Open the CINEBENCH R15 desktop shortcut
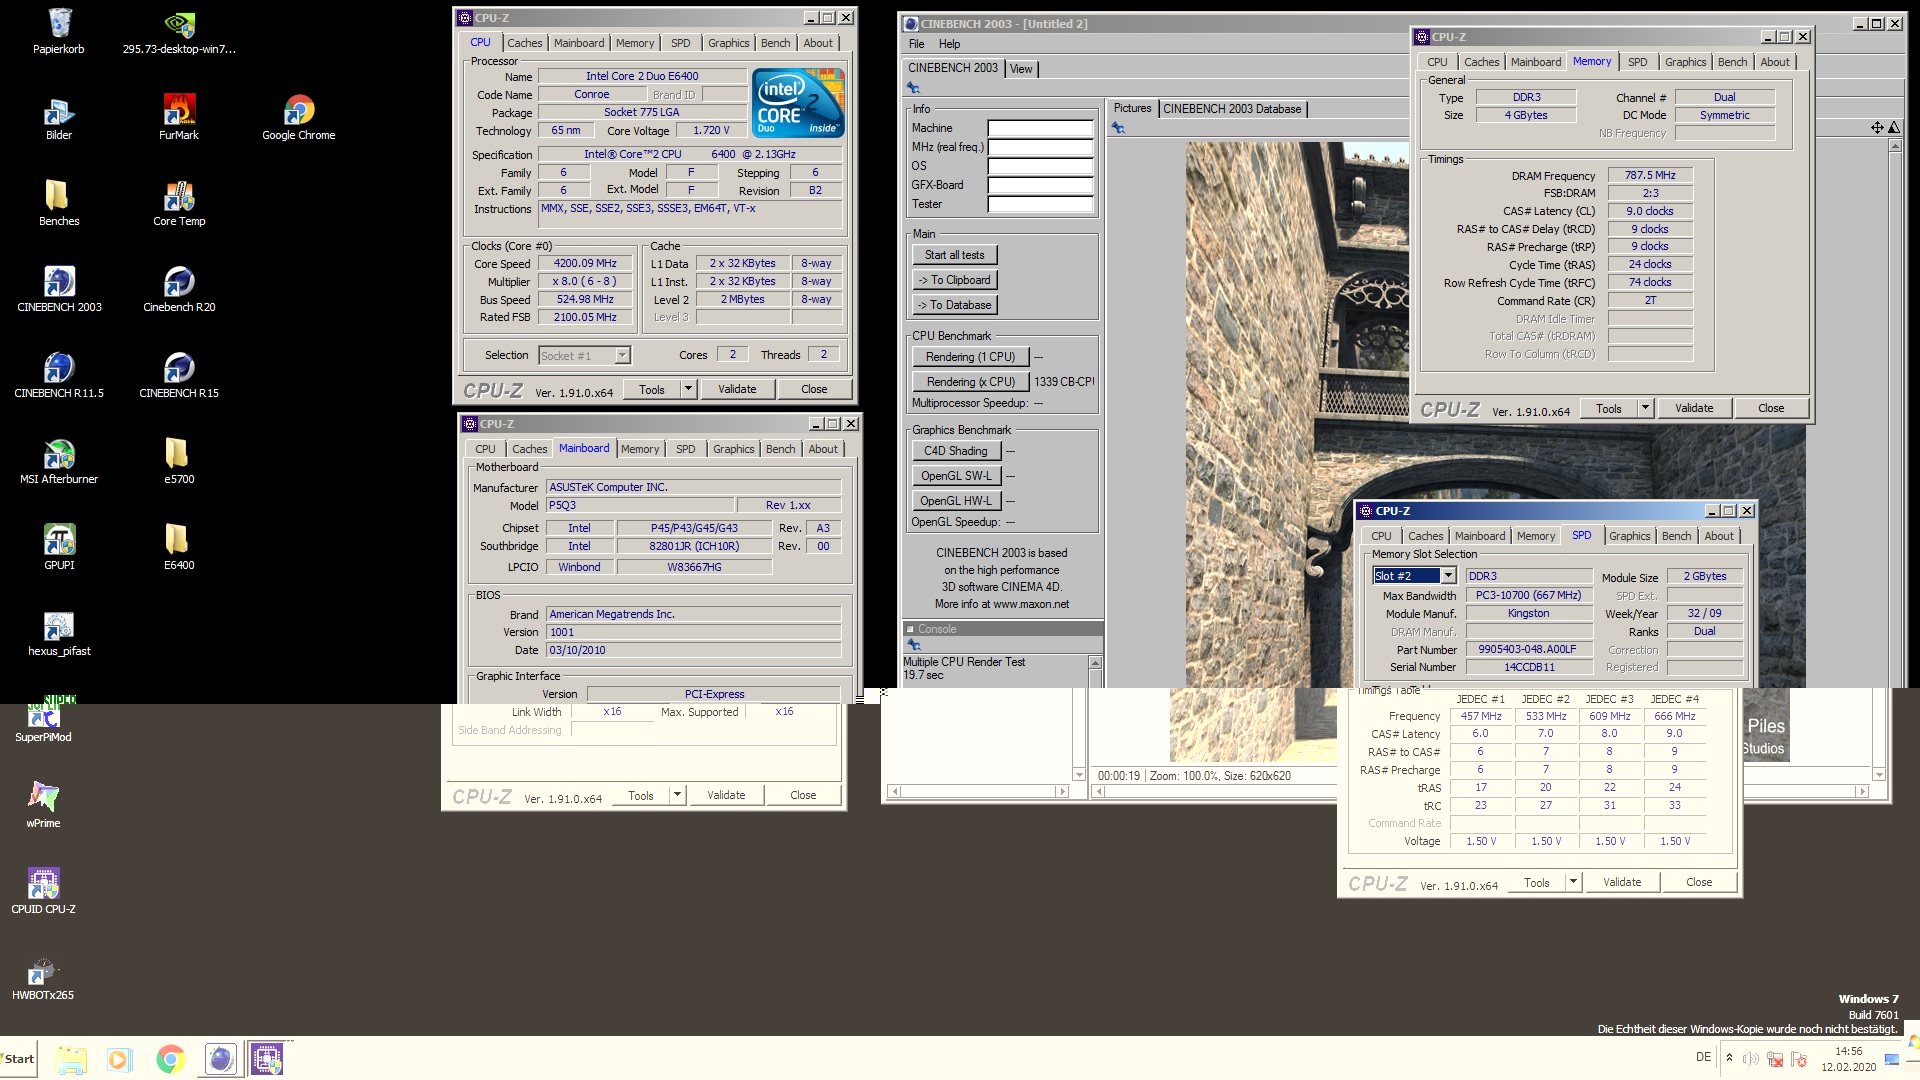 [179, 375]
